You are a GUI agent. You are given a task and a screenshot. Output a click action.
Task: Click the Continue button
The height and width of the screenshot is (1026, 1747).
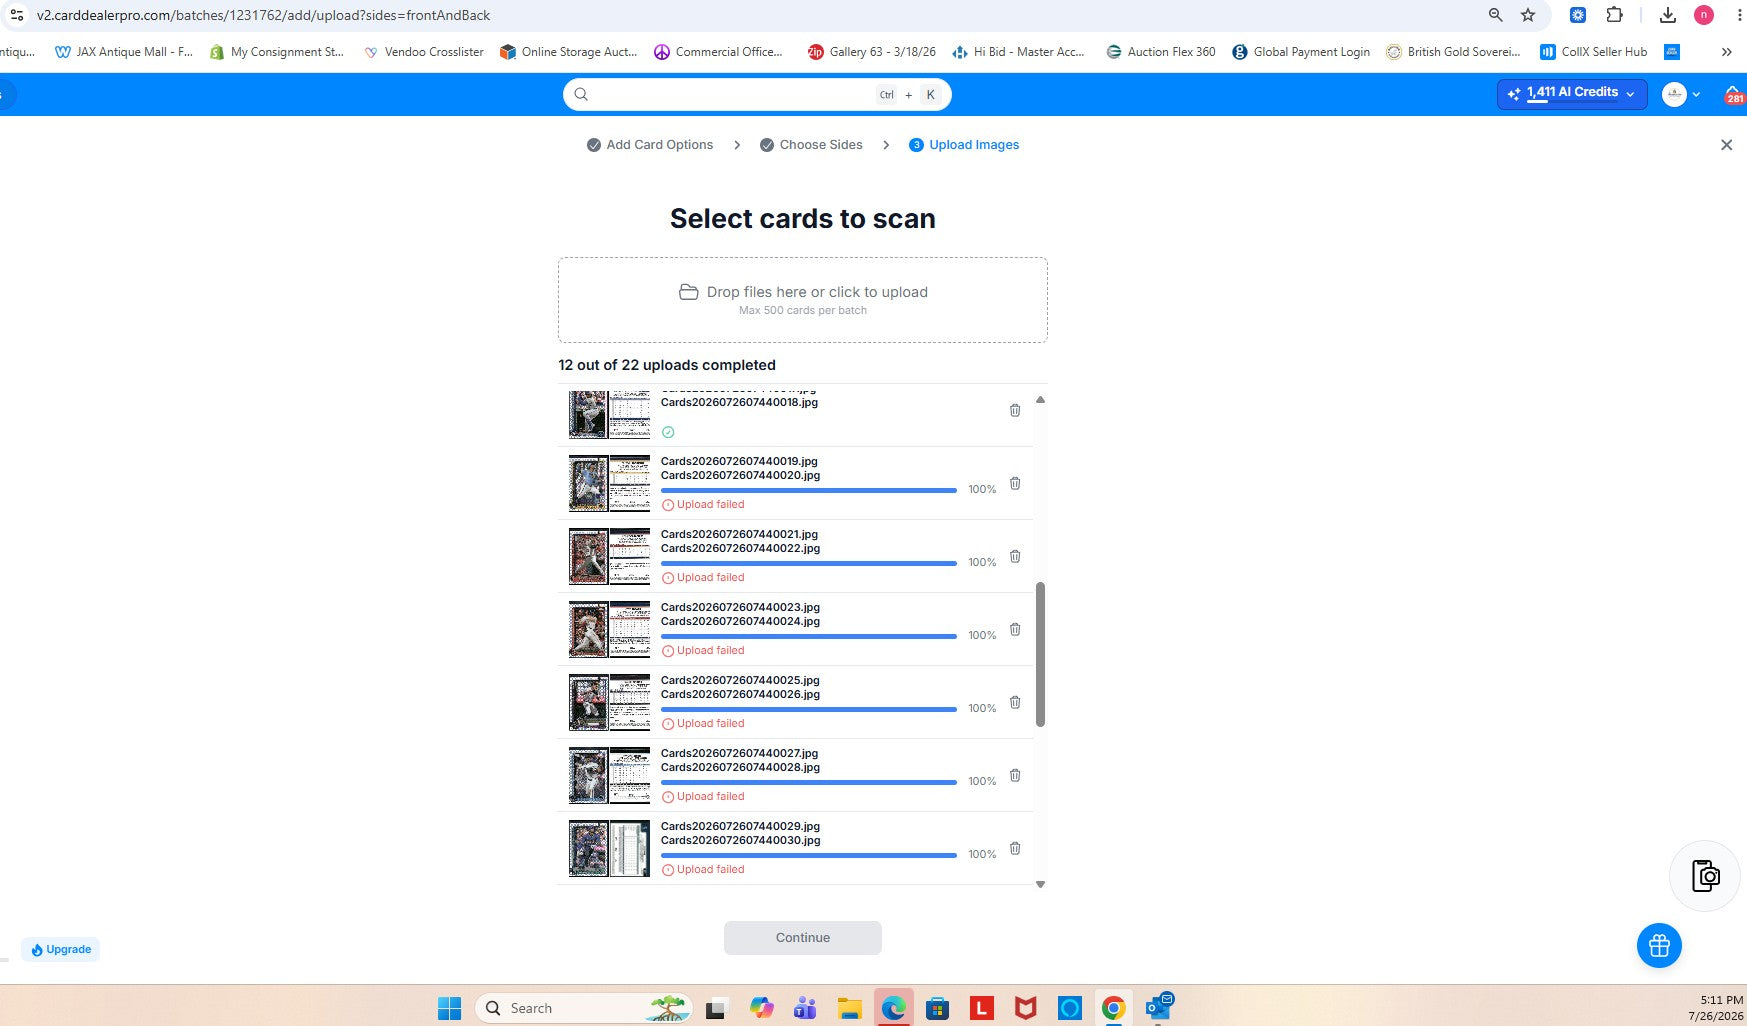click(x=803, y=938)
